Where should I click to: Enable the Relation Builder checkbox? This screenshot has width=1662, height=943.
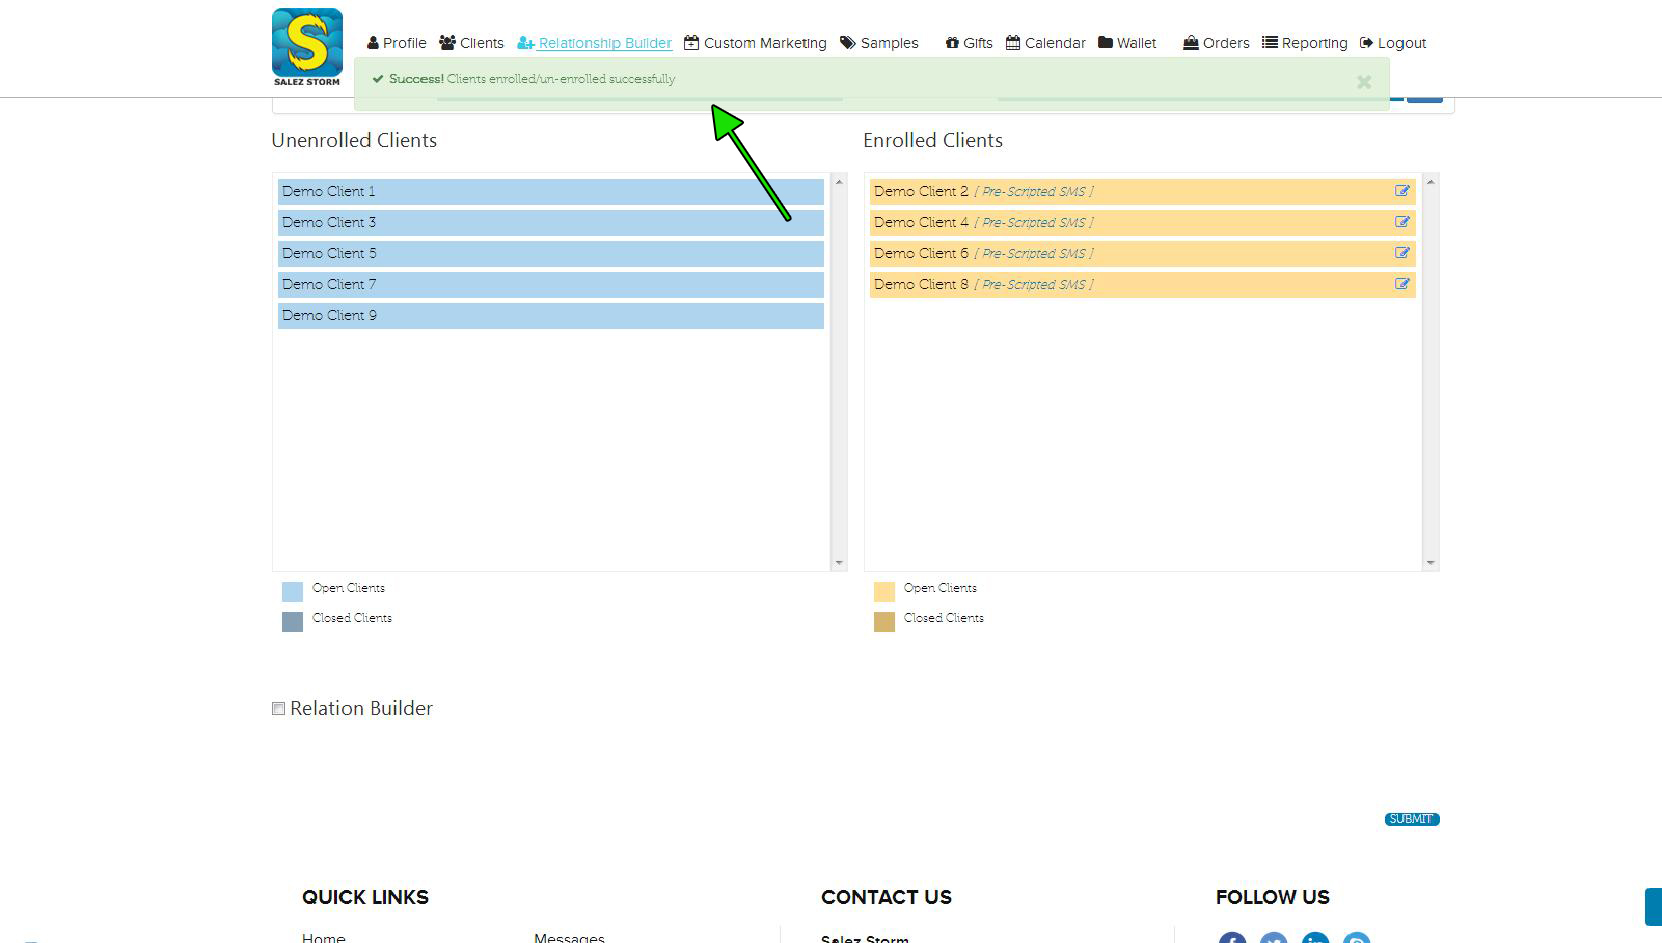279,709
